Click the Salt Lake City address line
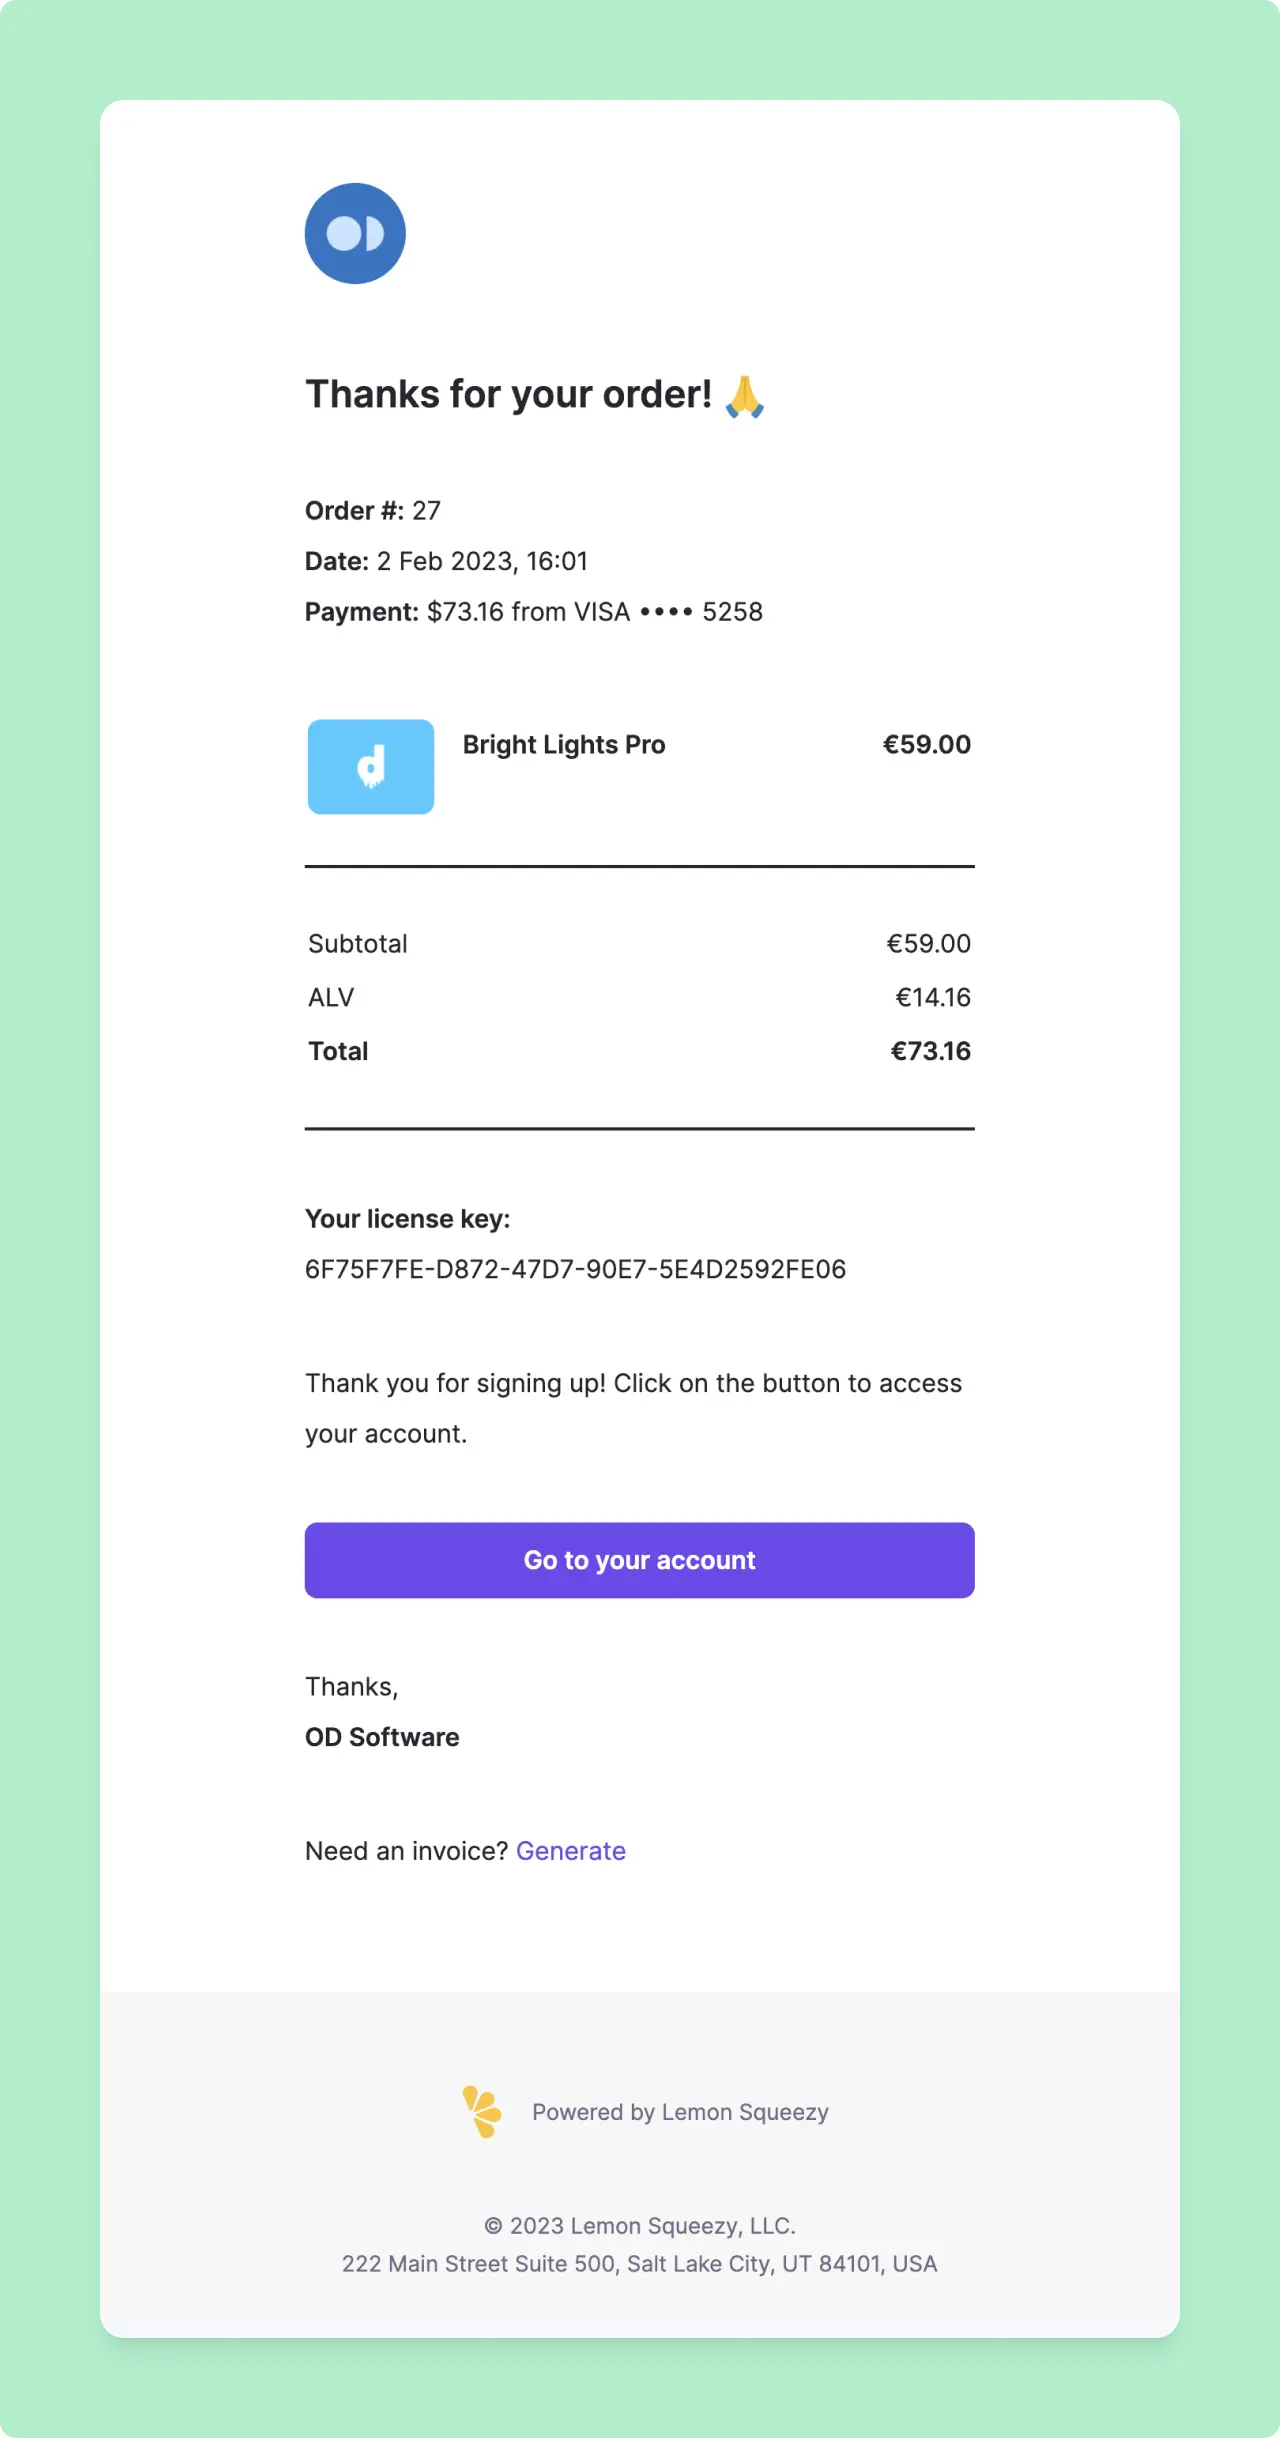Image resolution: width=1280 pixels, height=2438 pixels. coord(639,2264)
